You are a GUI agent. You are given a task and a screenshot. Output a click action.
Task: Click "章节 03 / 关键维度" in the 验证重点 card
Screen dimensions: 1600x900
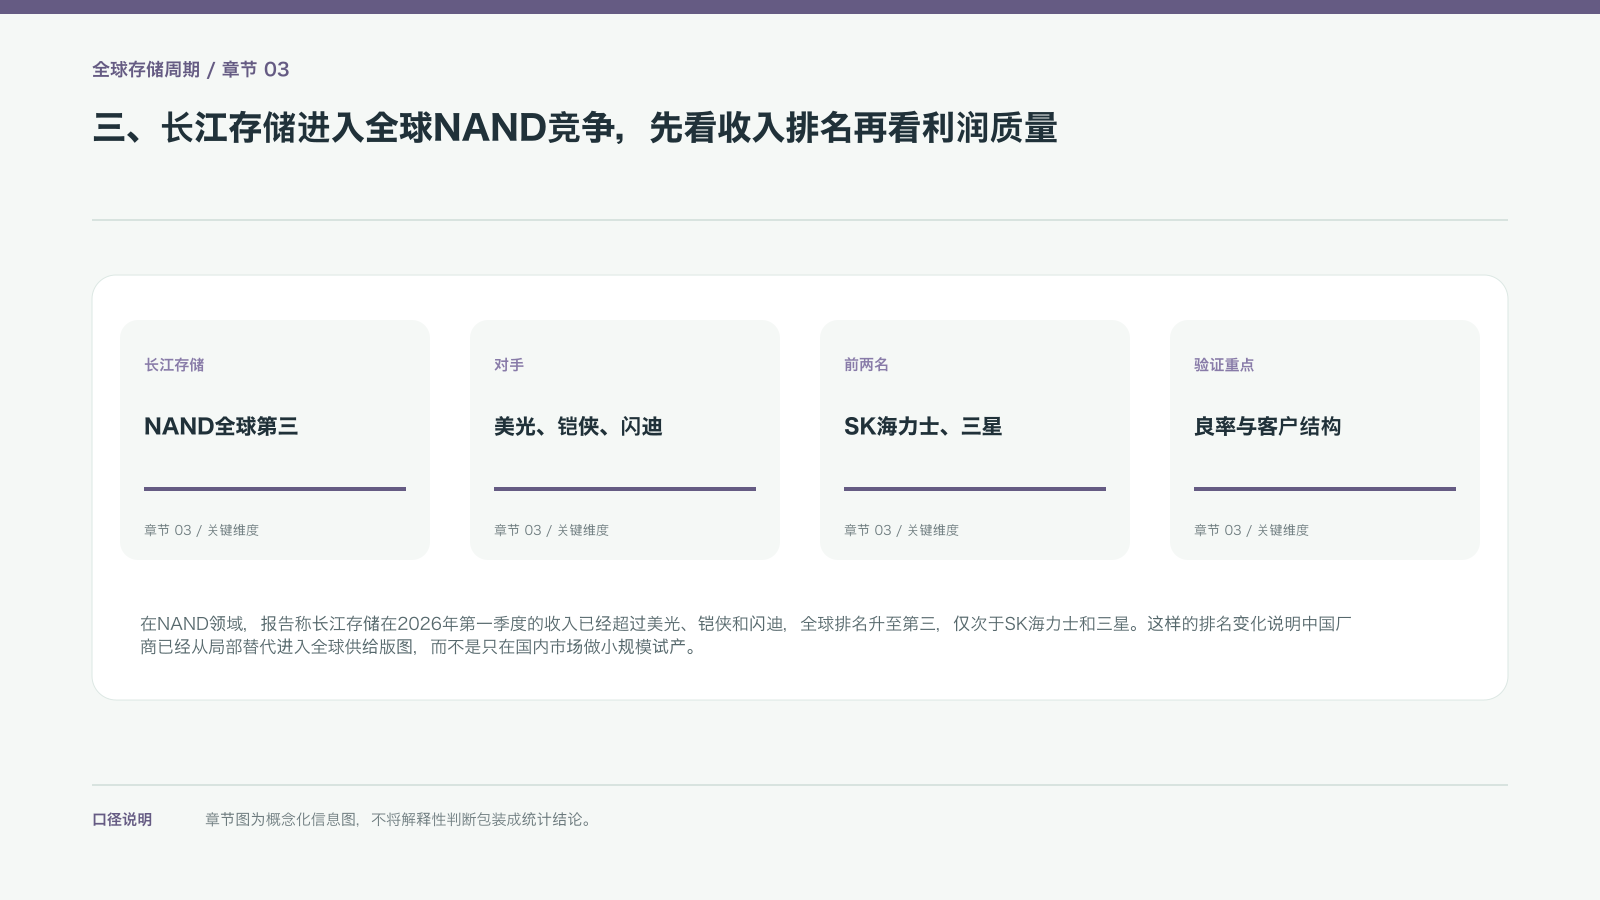click(1251, 530)
